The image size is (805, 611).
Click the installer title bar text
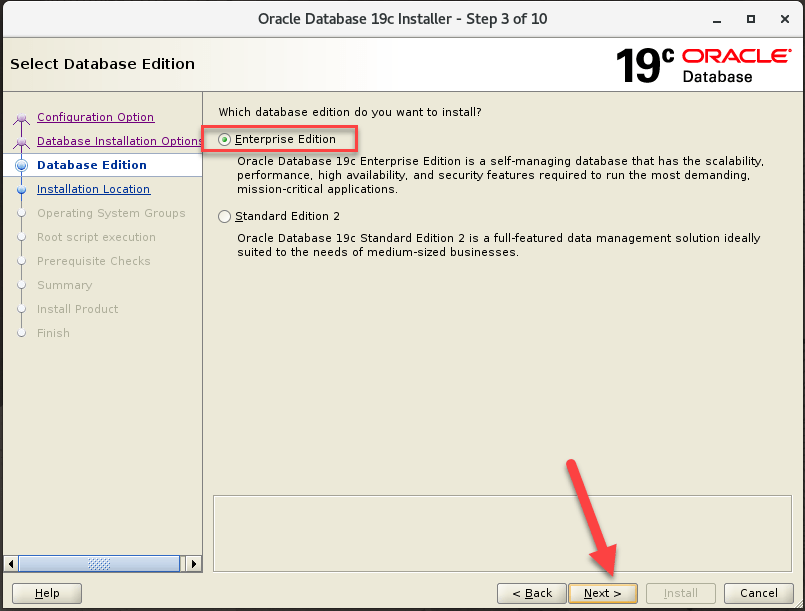coord(402,19)
